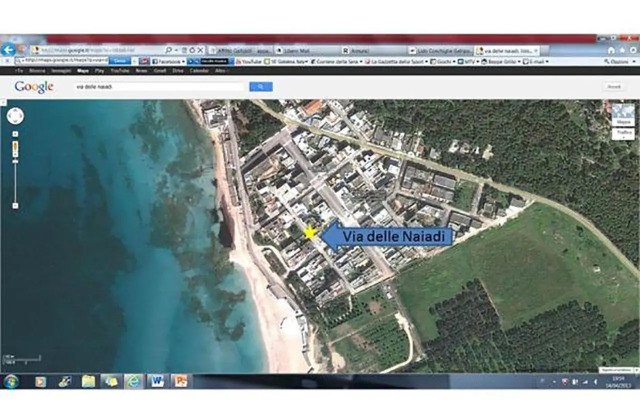
Task: Open PowerPoint from the taskbar
Action: pyautogui.click(x=180, y=381)
